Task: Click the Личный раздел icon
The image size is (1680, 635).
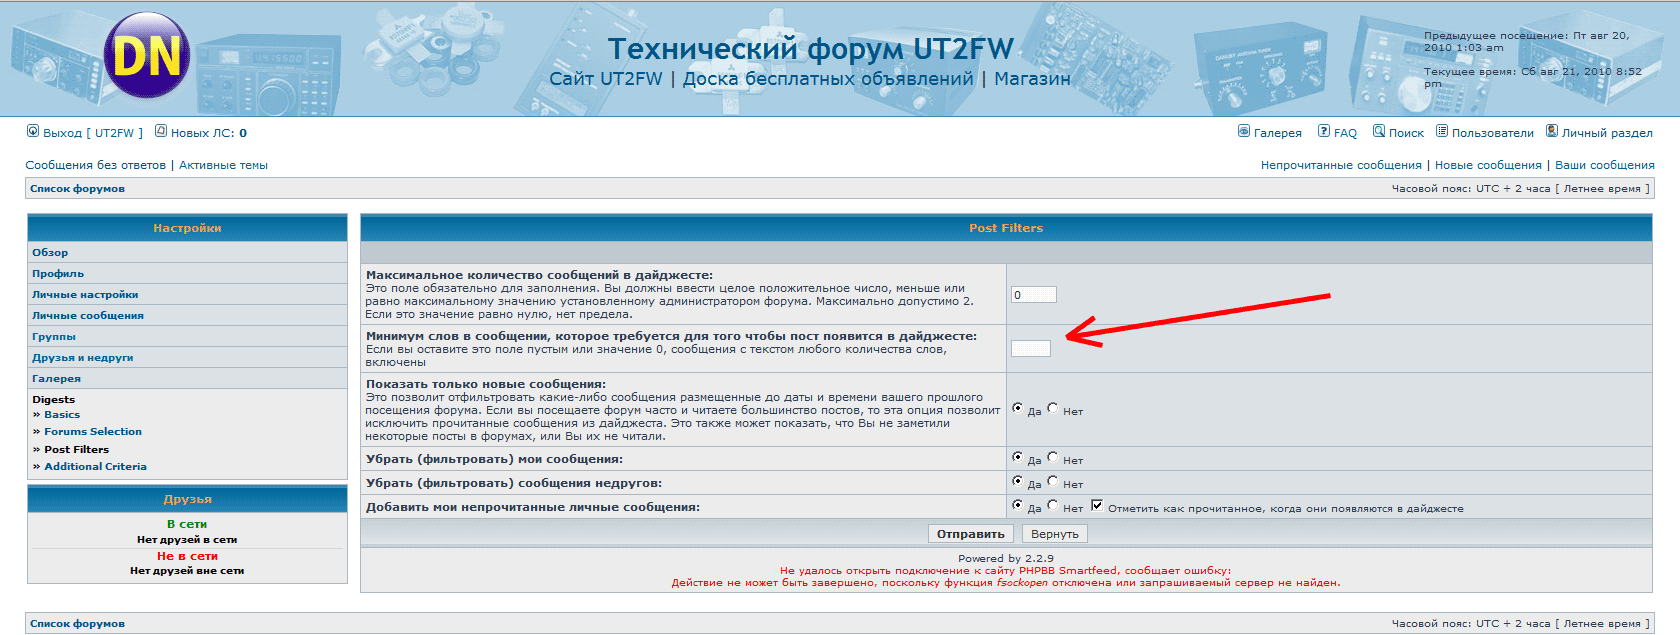Action: click(x=1552, y=131)
